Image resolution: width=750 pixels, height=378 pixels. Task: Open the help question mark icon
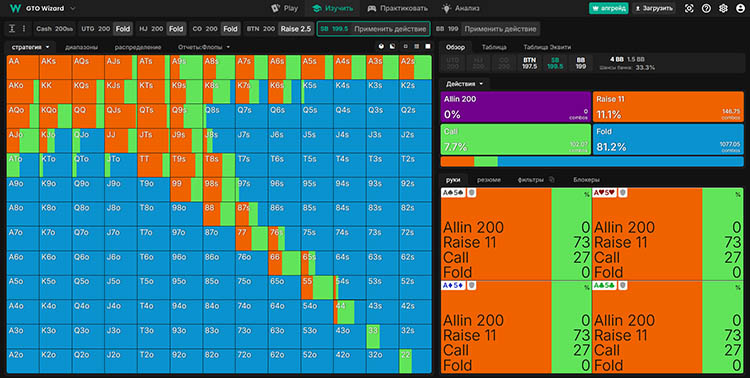tap(706, 8)
